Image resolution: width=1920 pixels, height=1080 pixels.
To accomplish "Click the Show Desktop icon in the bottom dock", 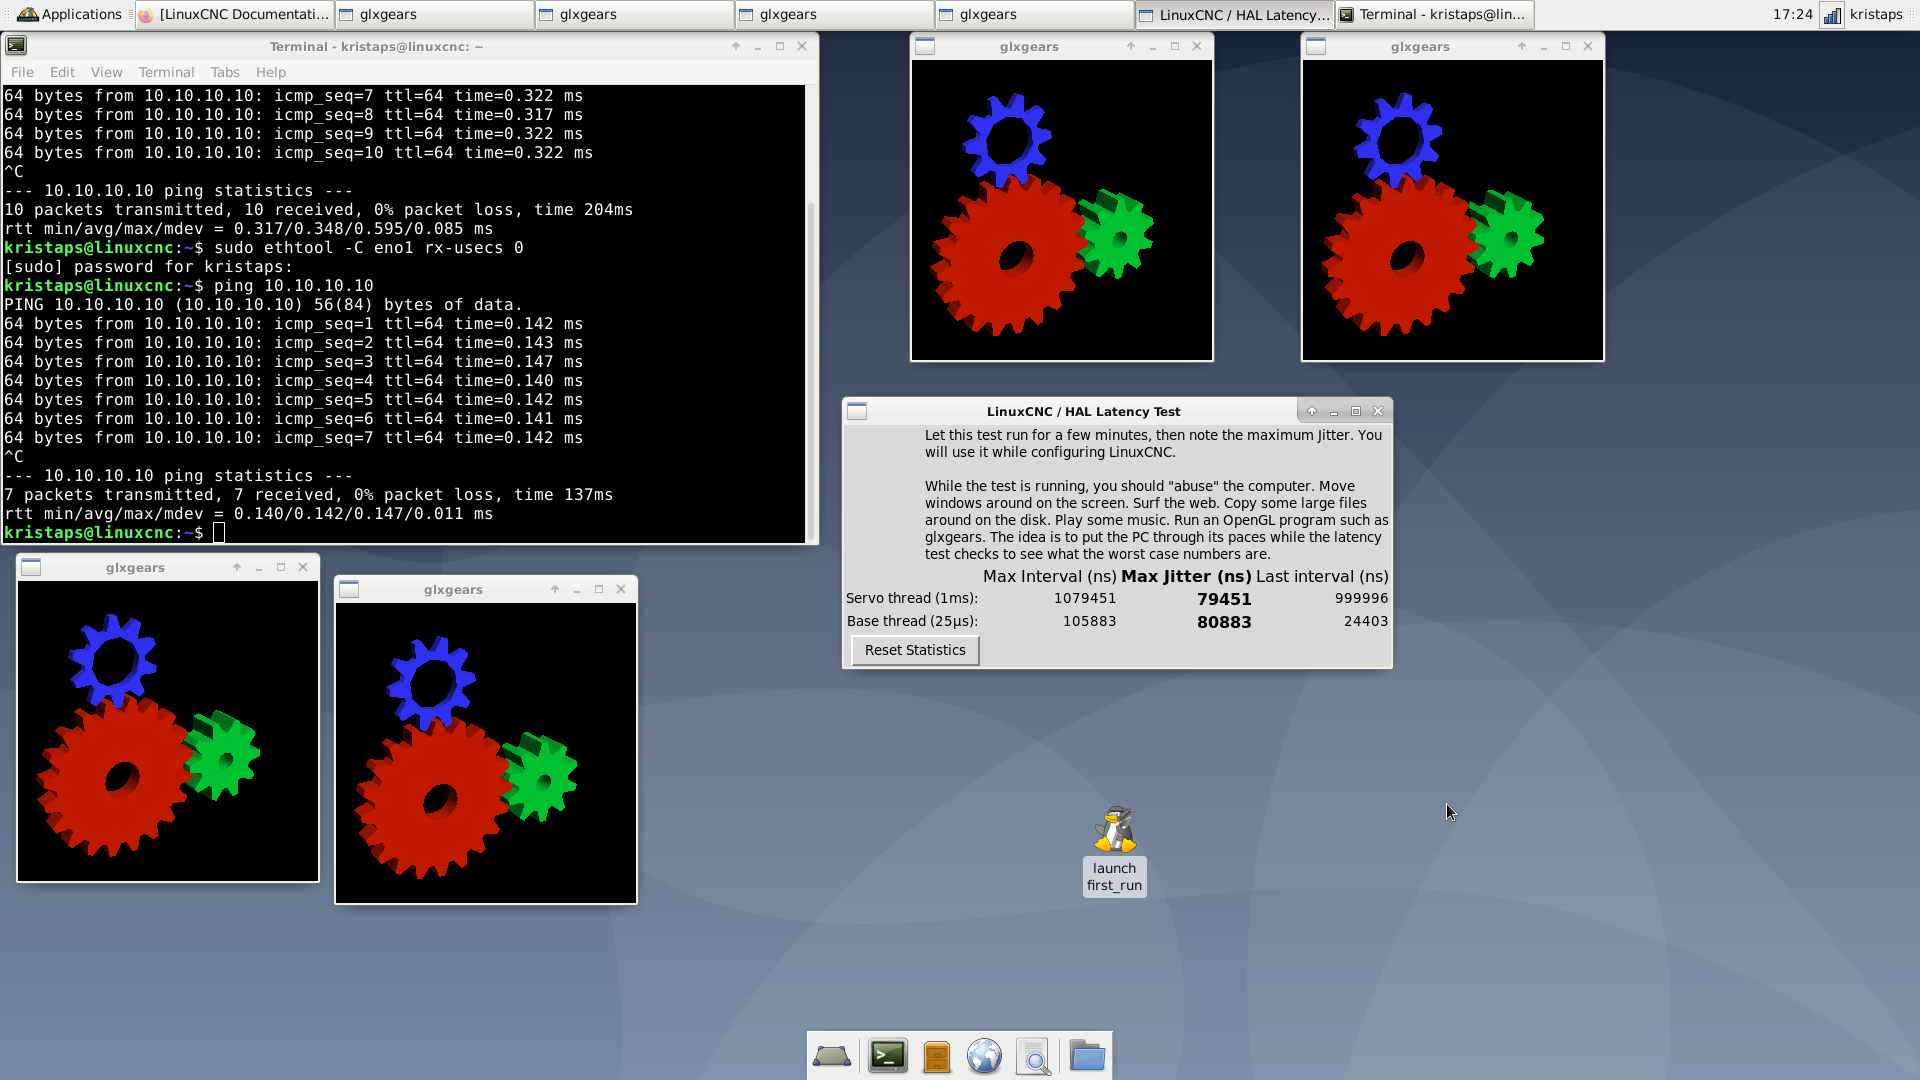I will (832, 1056).
